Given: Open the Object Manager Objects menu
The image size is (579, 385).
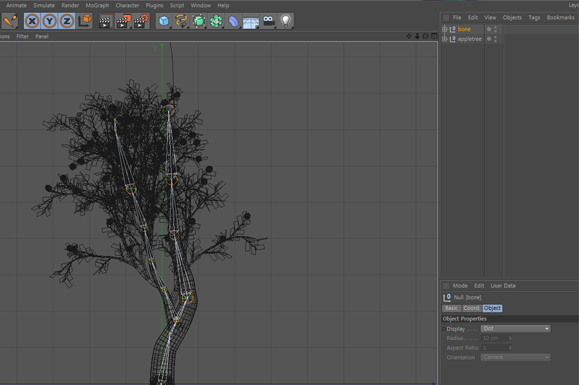Looking at the screenshot, I should [512, 17].
